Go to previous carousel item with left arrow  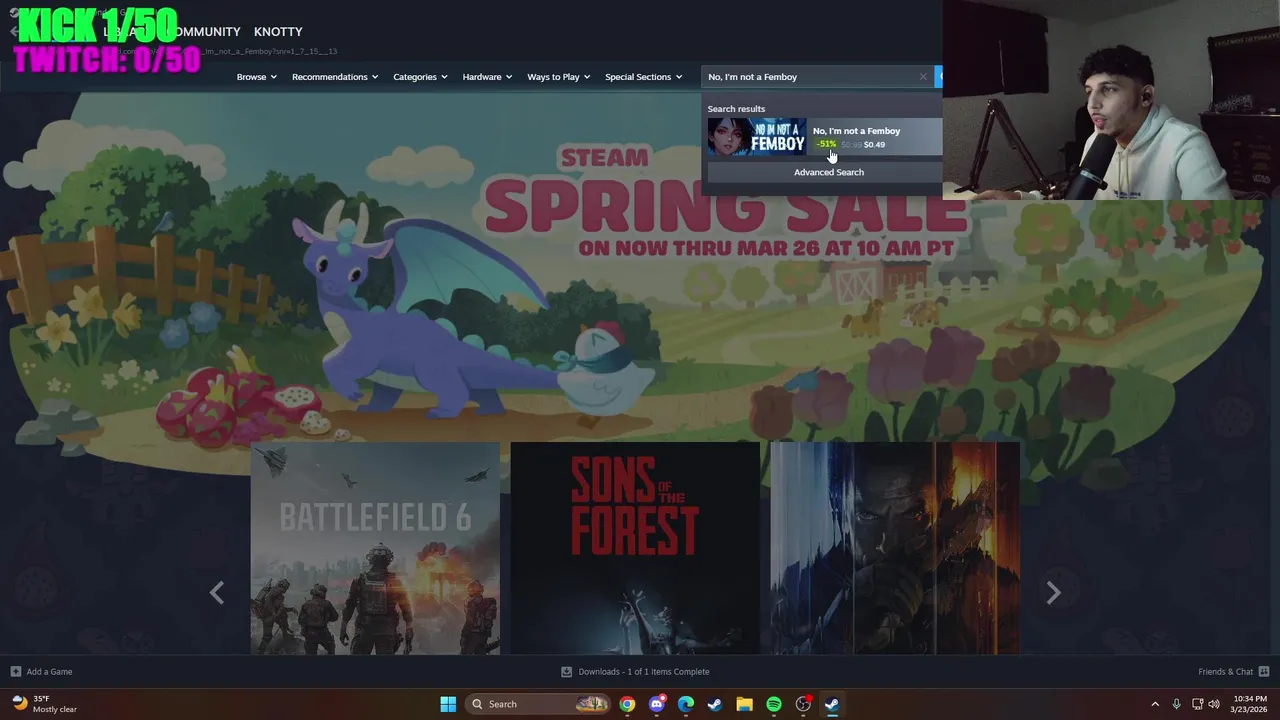pos(217,593)
